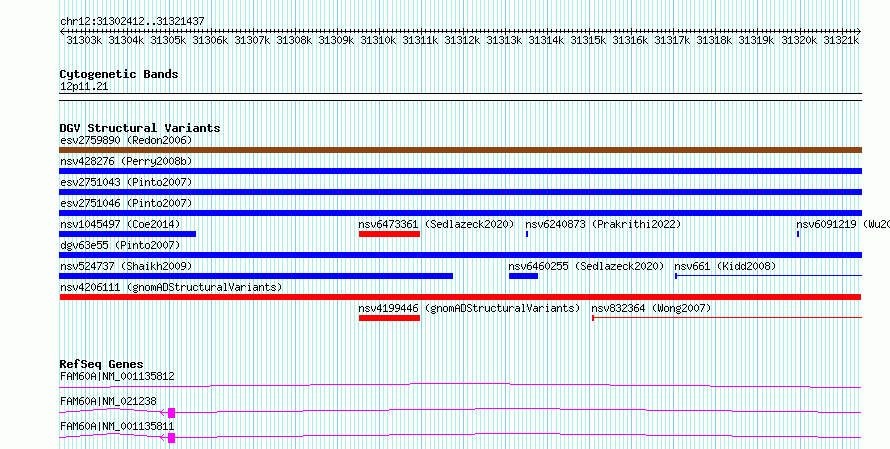Open the esv2751046 (Pinto2007) variant label
The height and width of the screenshot is (449, 890).
(x=126, y=203)
